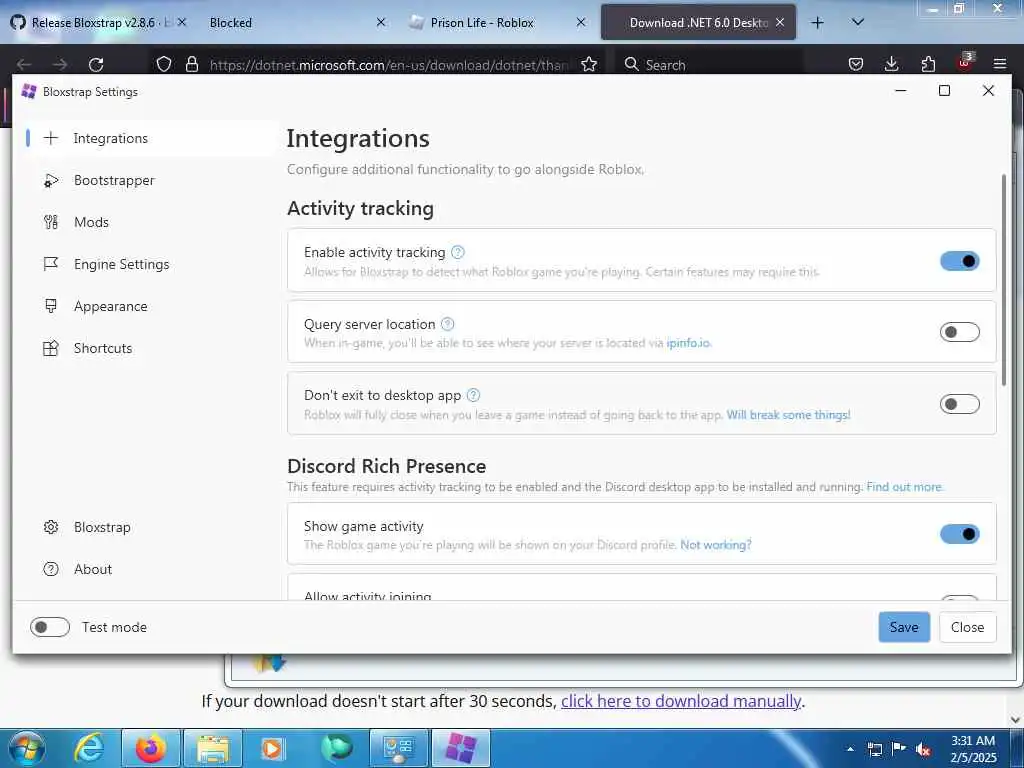Open the Firefox extensions menu
Viewport: 1024px width, 768px height.
[928, 64]
